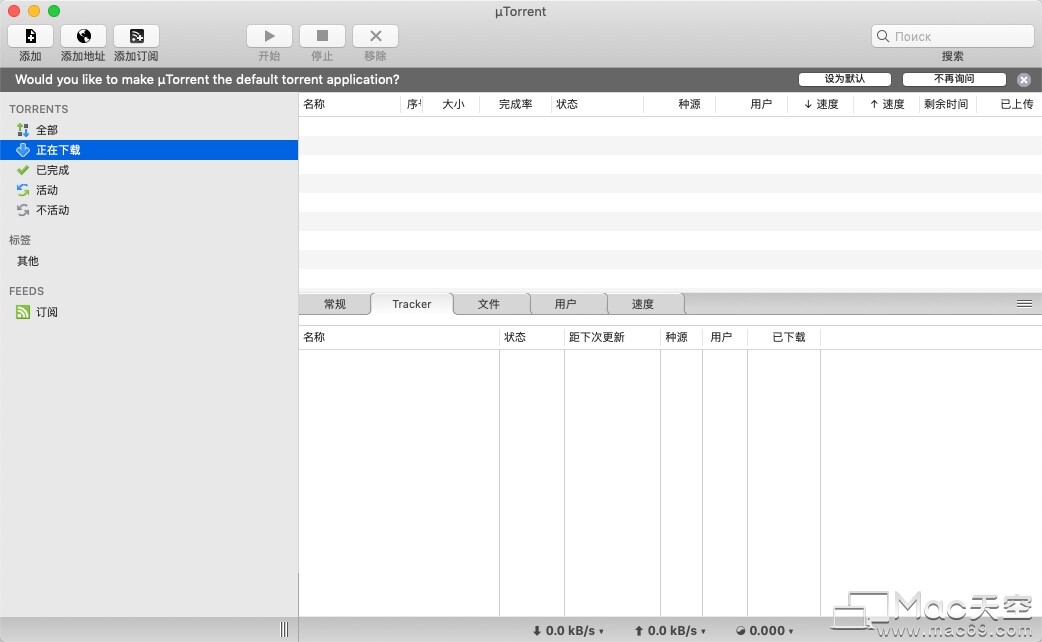Click the 添加地址 add URL icon
Screen dimensions: 1042x642
pos(83,36)
